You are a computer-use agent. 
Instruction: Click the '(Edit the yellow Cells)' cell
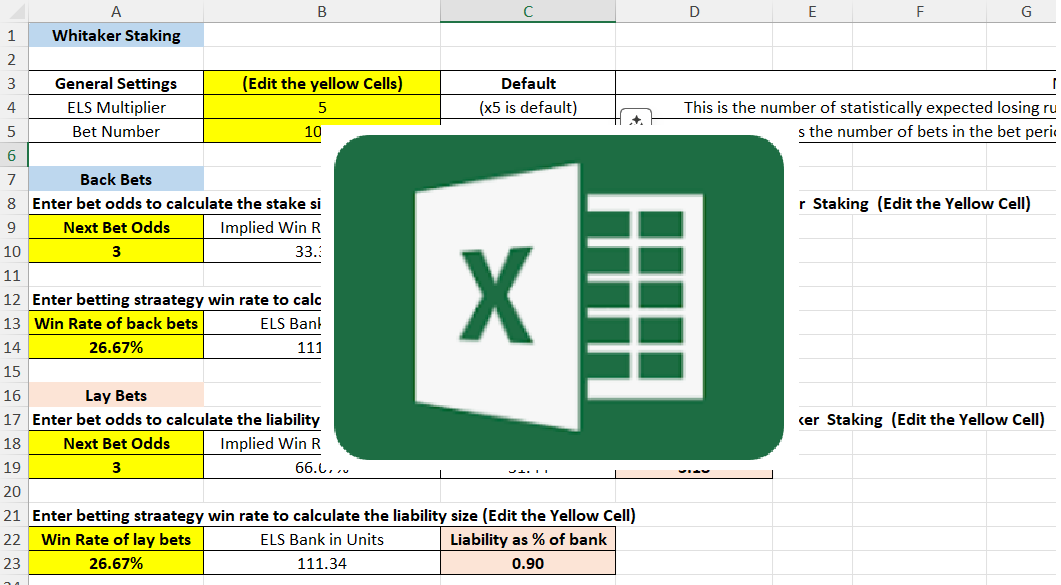[322, 83]
